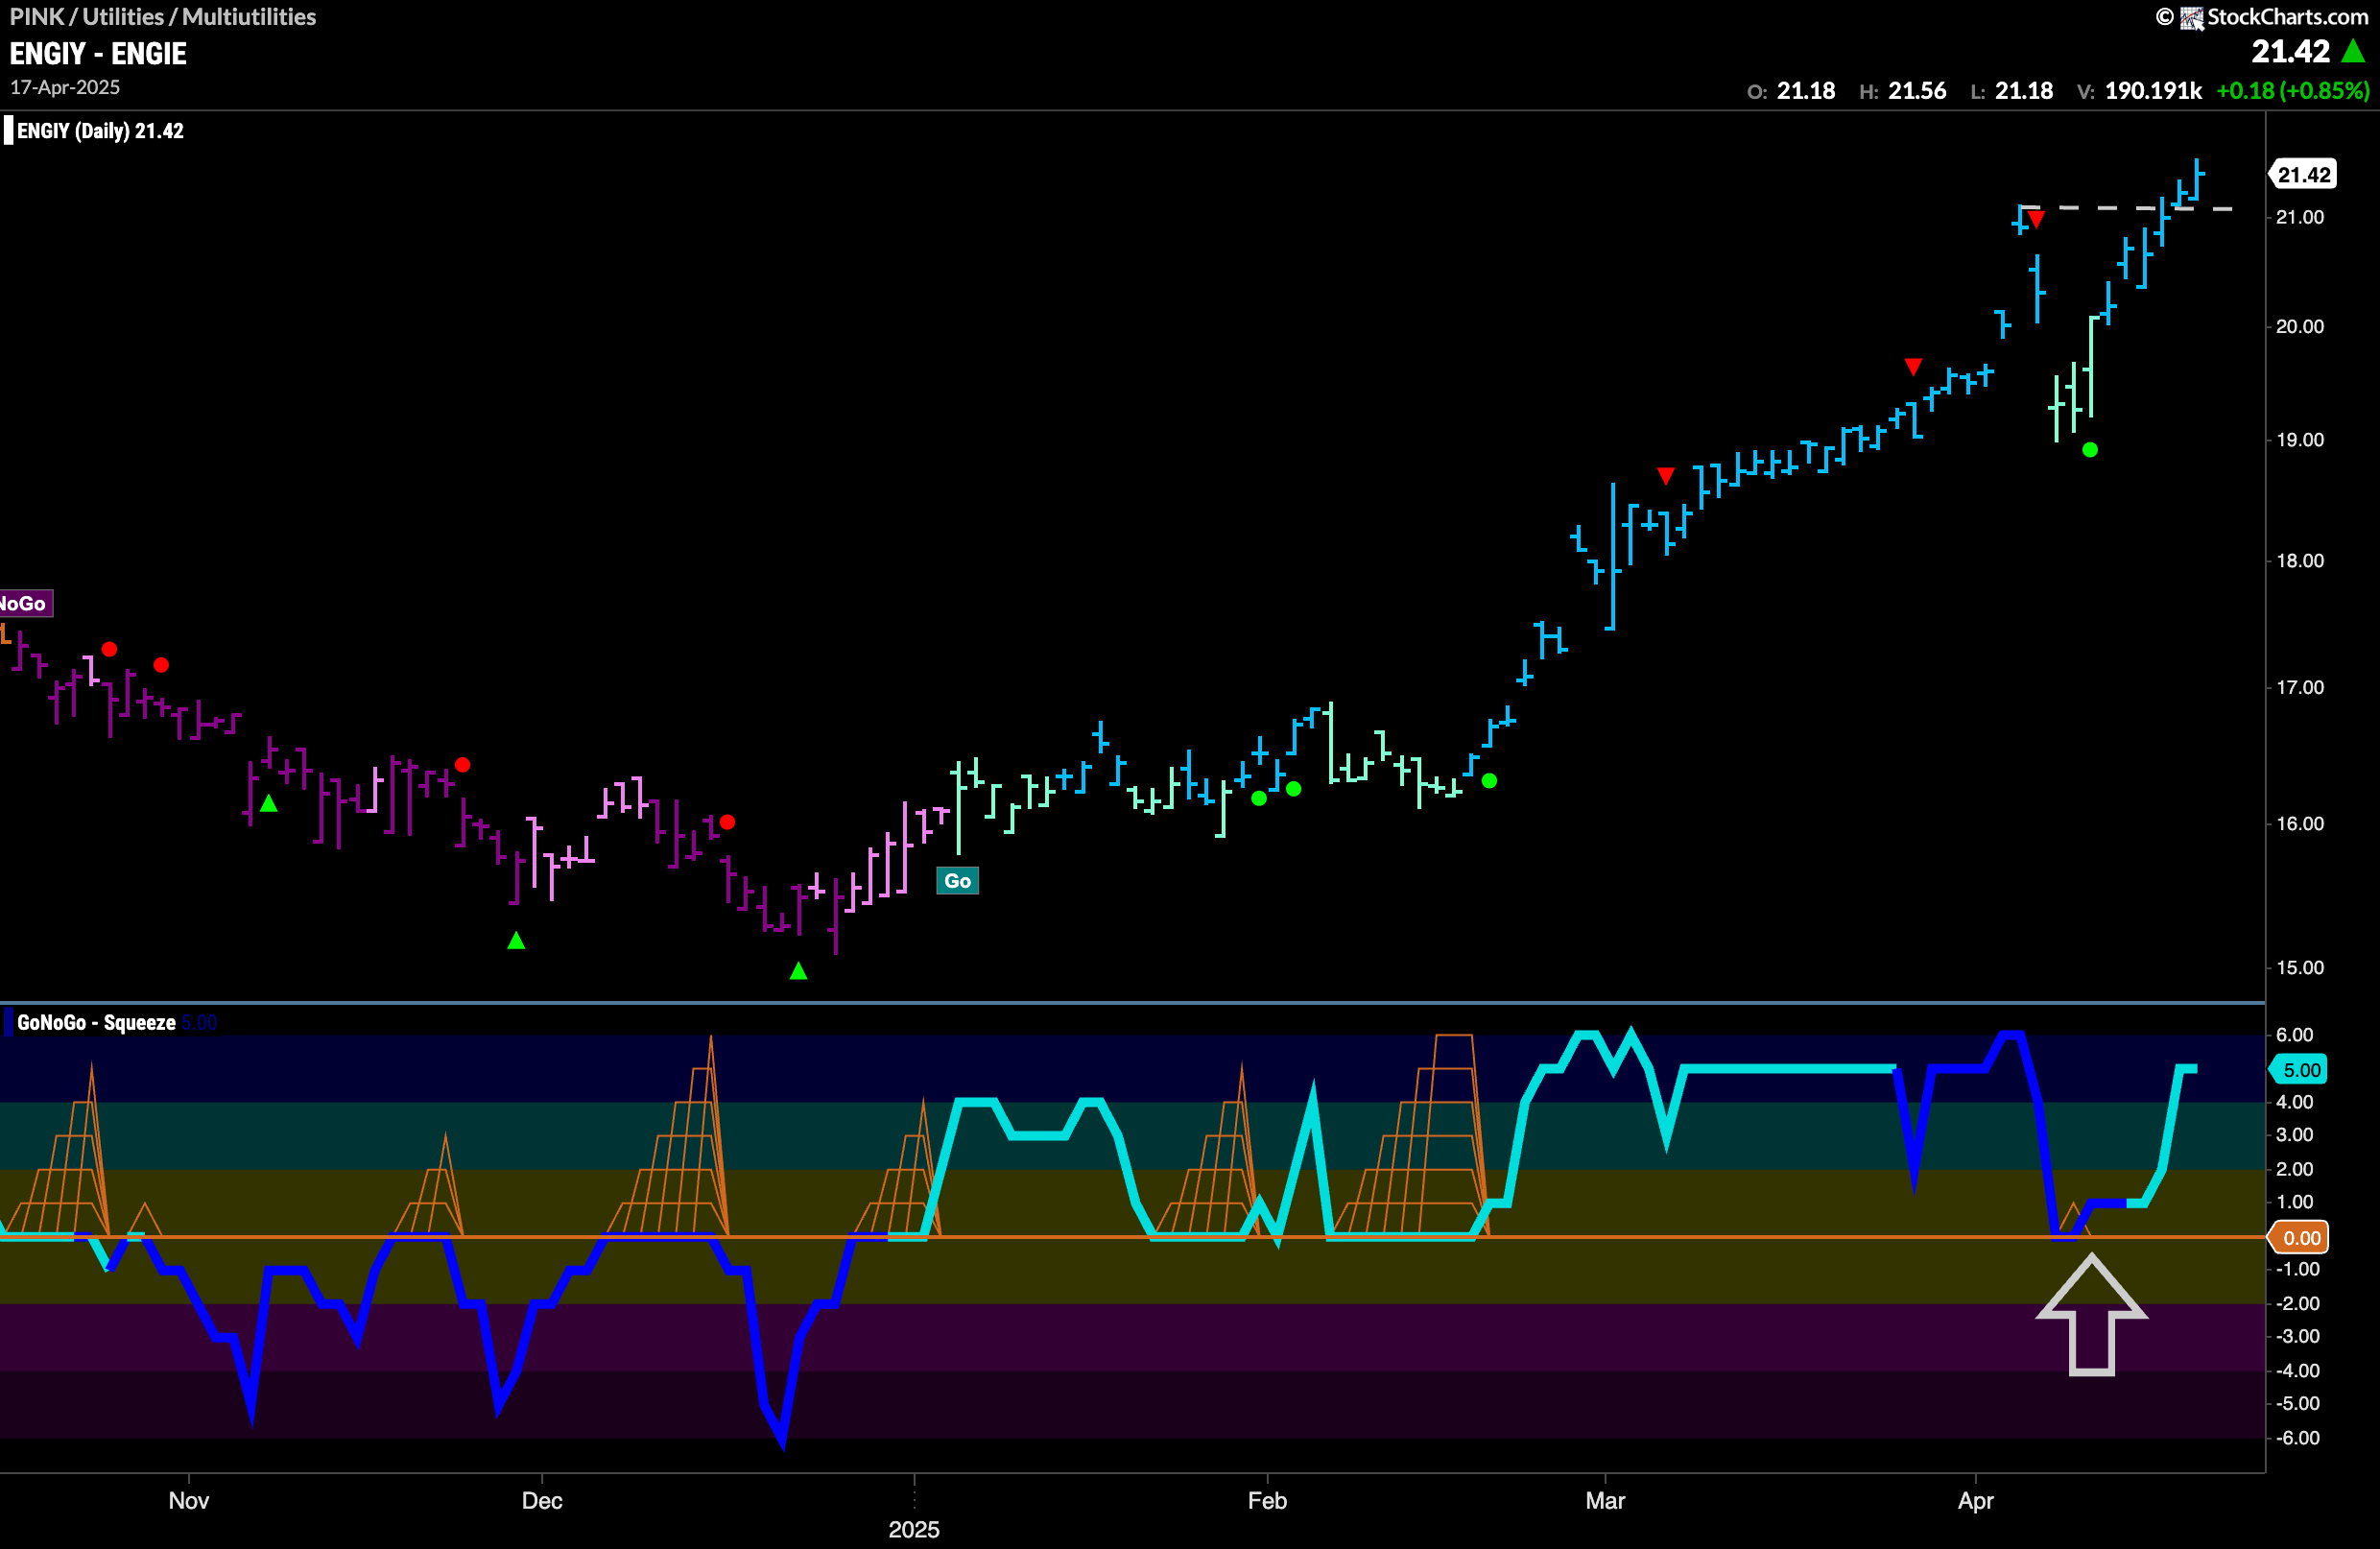This screenshot has height=1549, width=2380.
Task: Click the open value 21.18
Action: click(1806, 91)
